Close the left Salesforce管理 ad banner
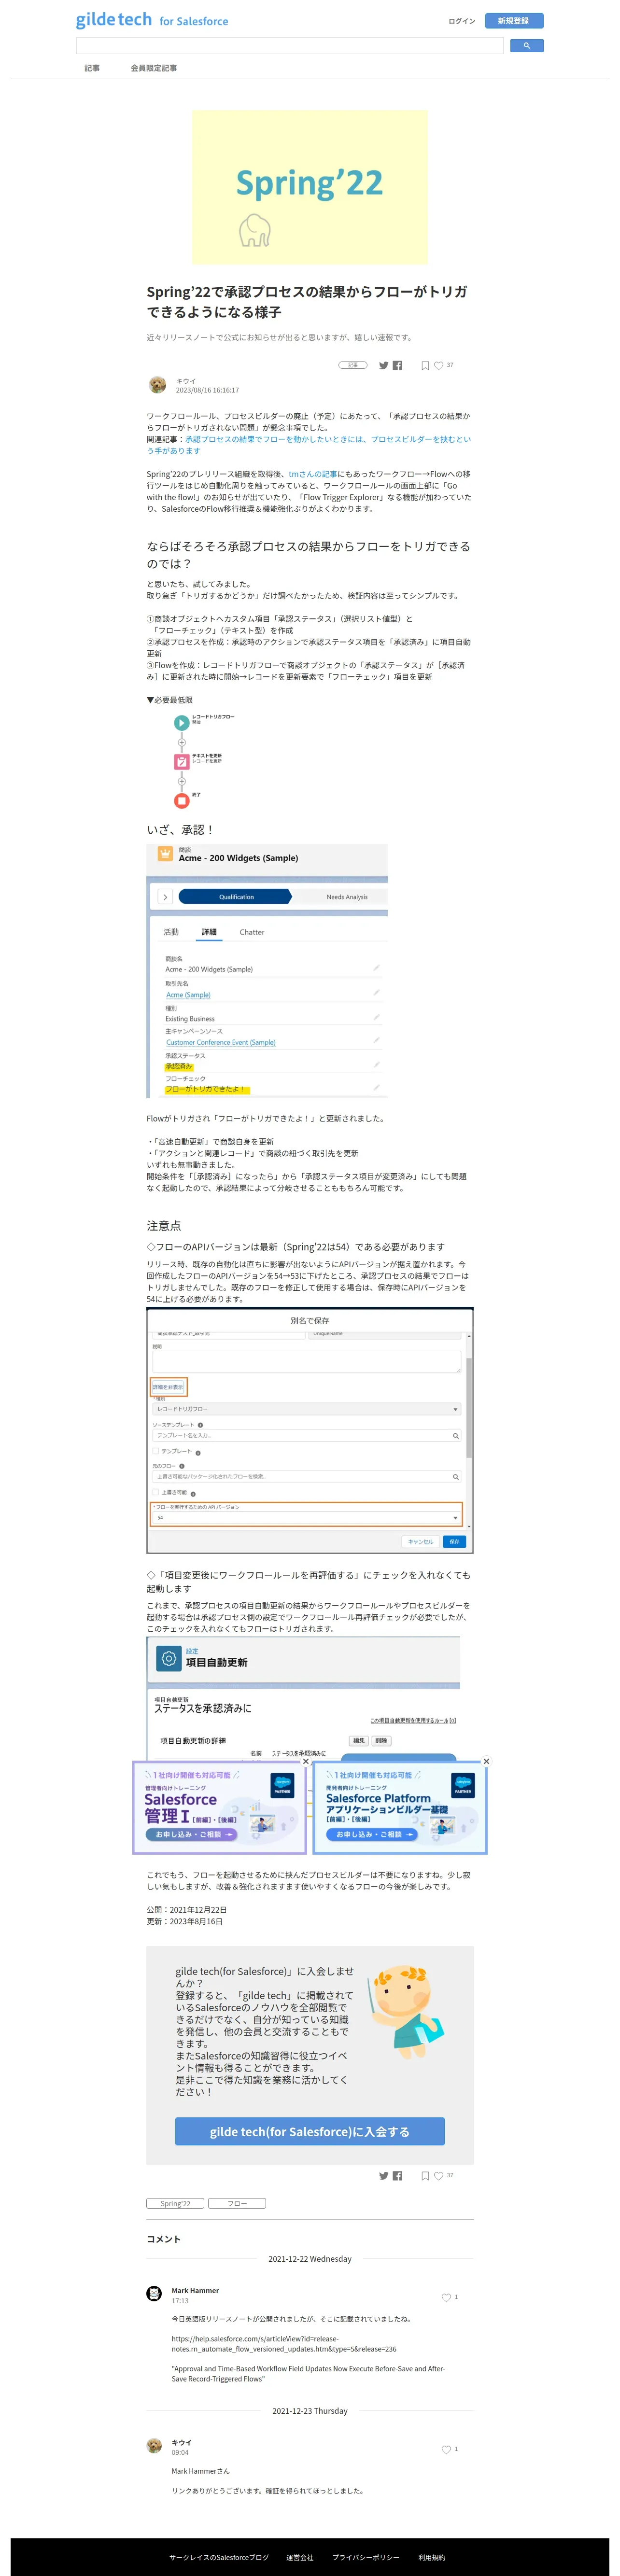The height and width of the screenshot is (2576, 620). tap(306, 1761)
